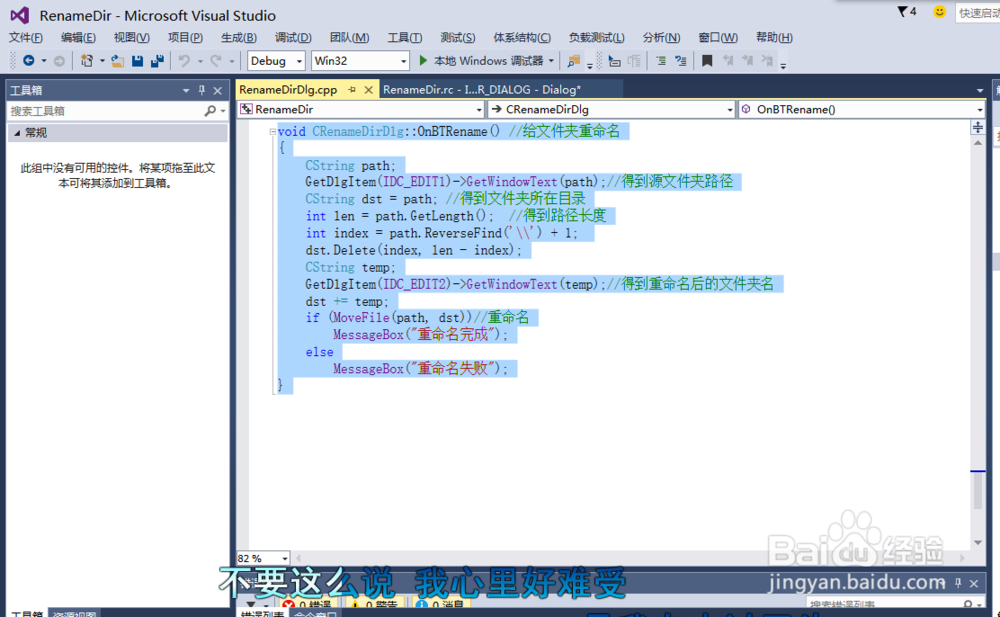
Task: Open the 调试(D) menu
Action: pyautogui.click(x=293, y=38)
